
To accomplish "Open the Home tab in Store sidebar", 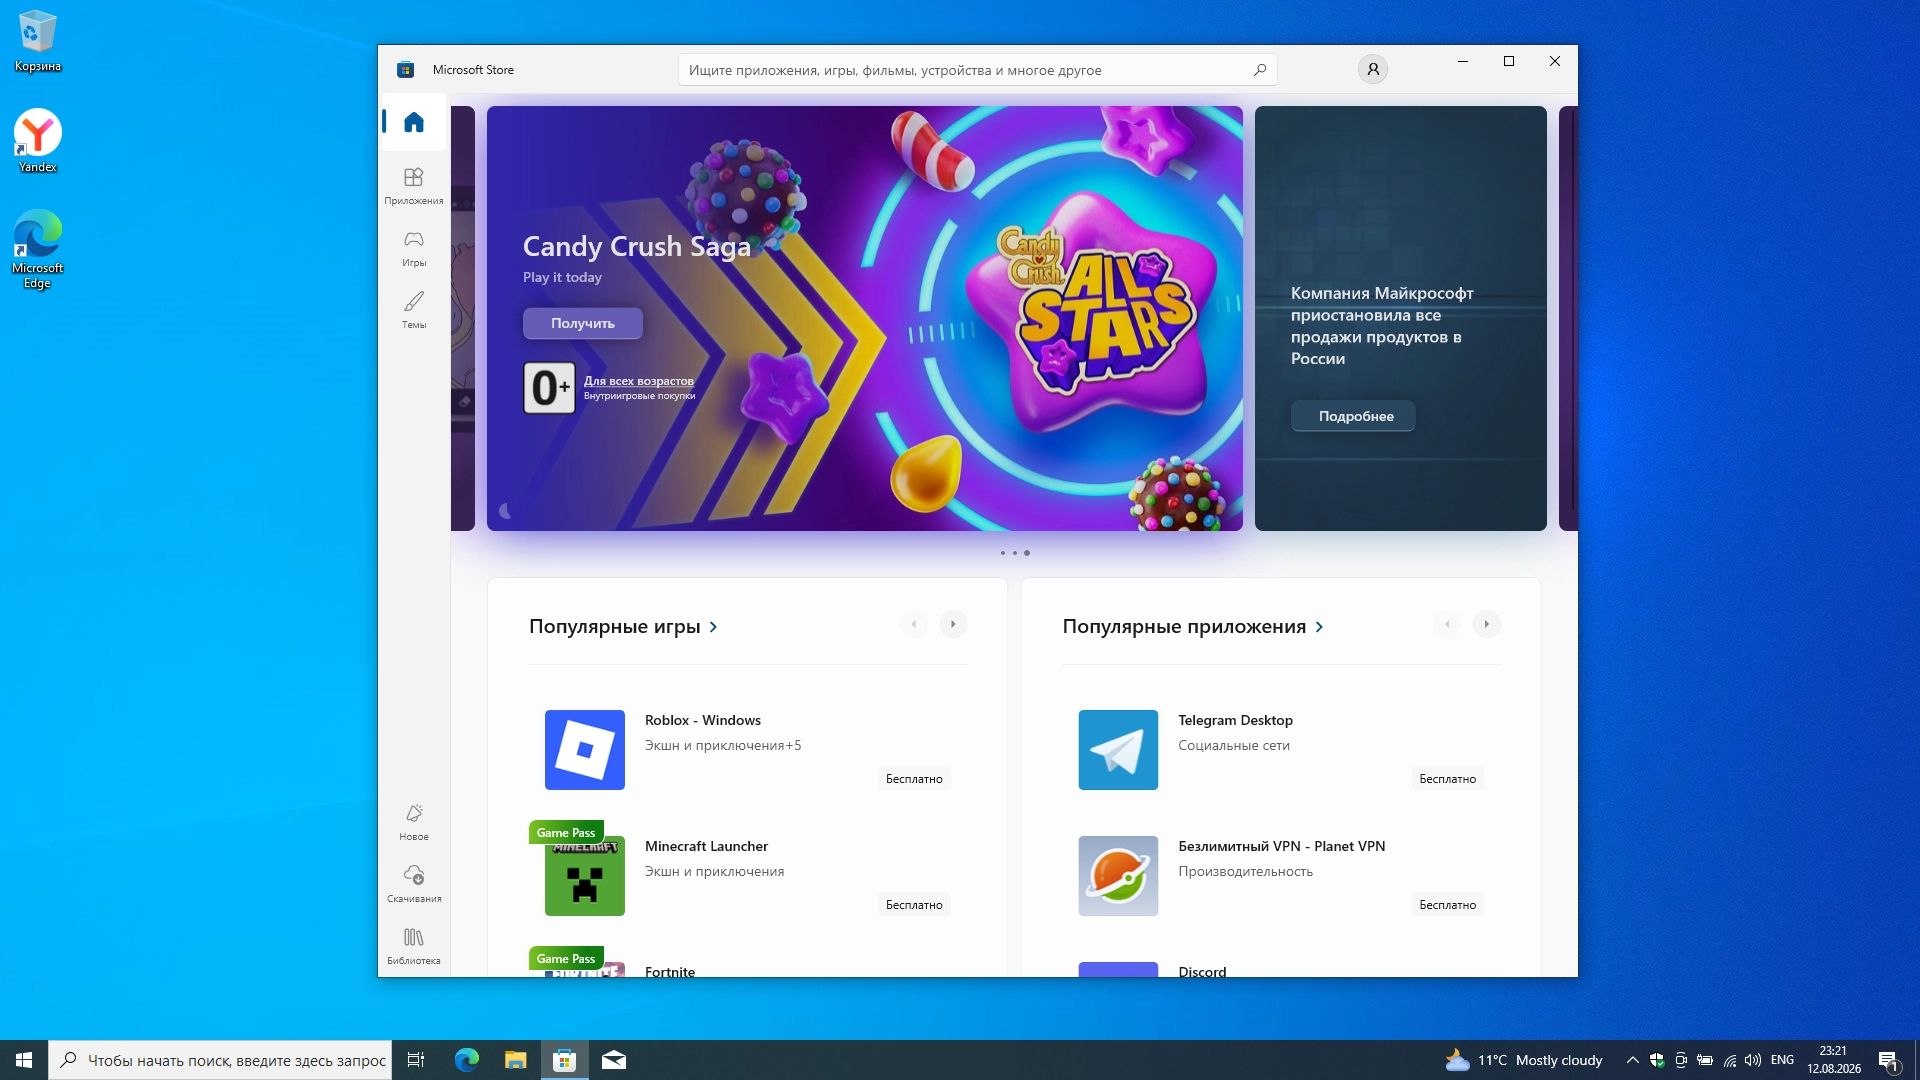I will point(414,122).
